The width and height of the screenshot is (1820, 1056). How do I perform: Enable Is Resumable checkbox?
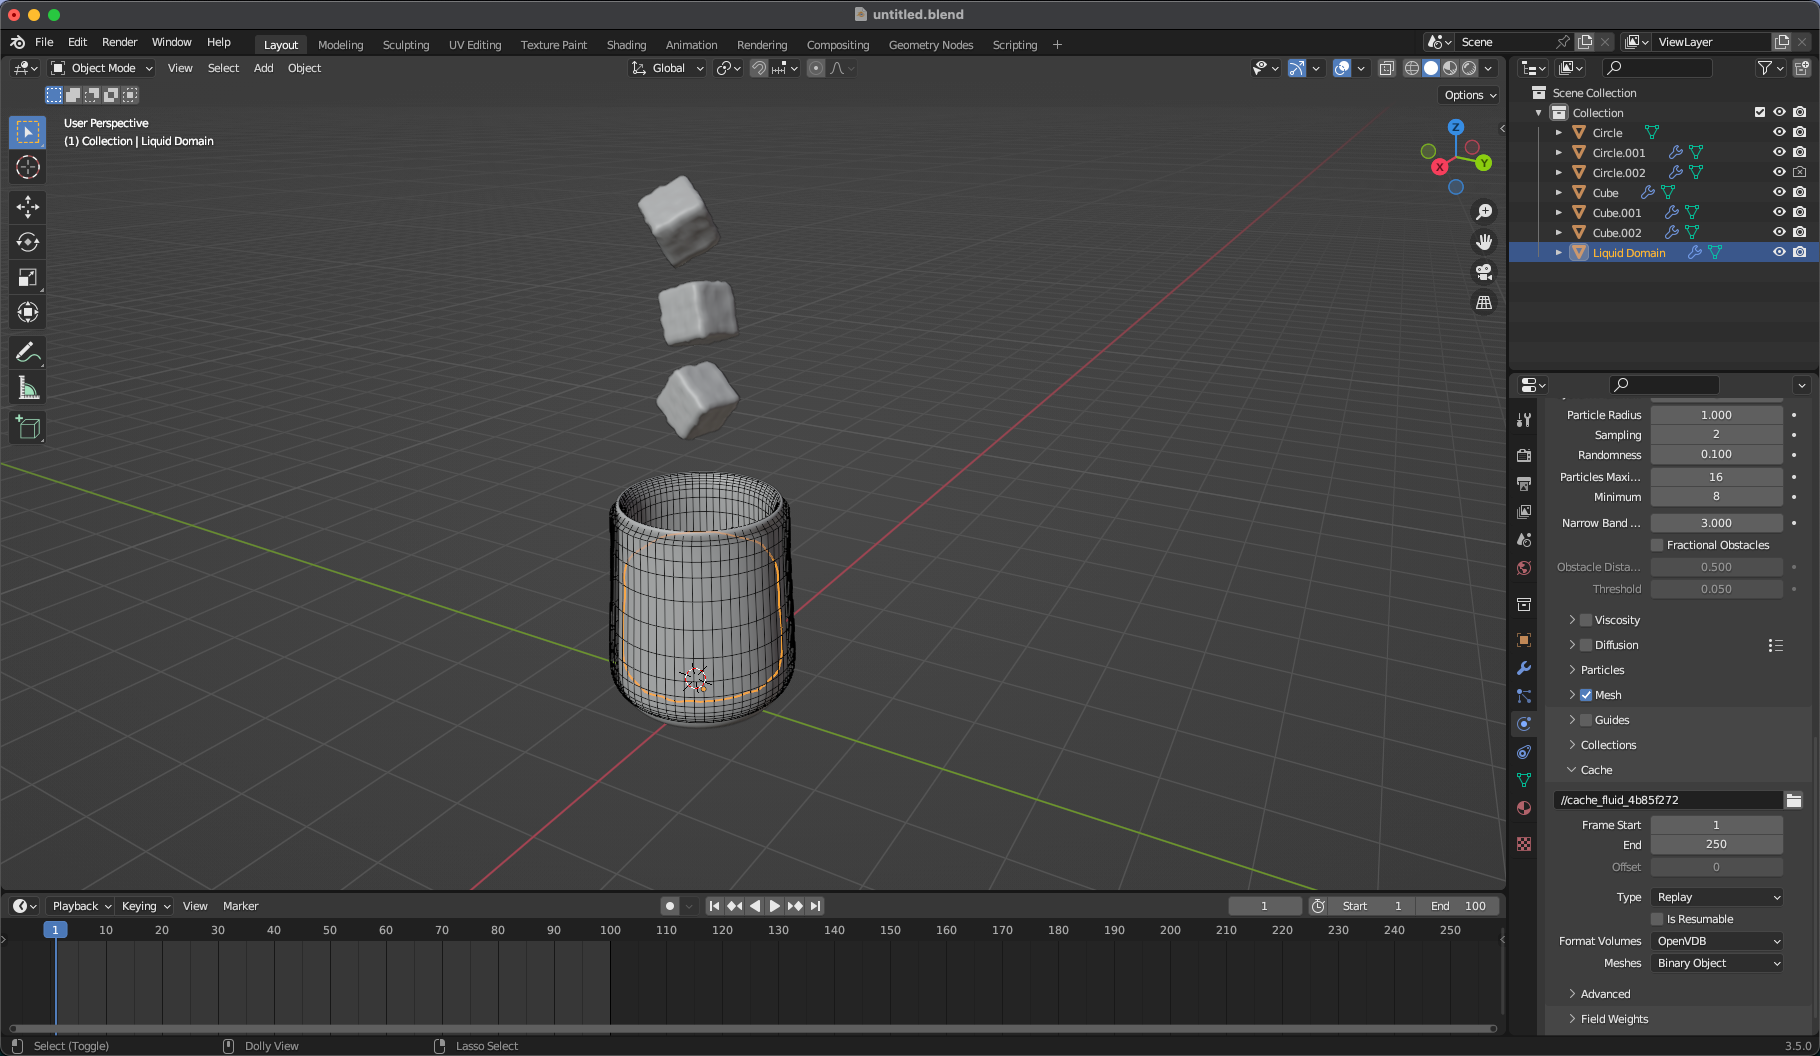(1657, 919)
